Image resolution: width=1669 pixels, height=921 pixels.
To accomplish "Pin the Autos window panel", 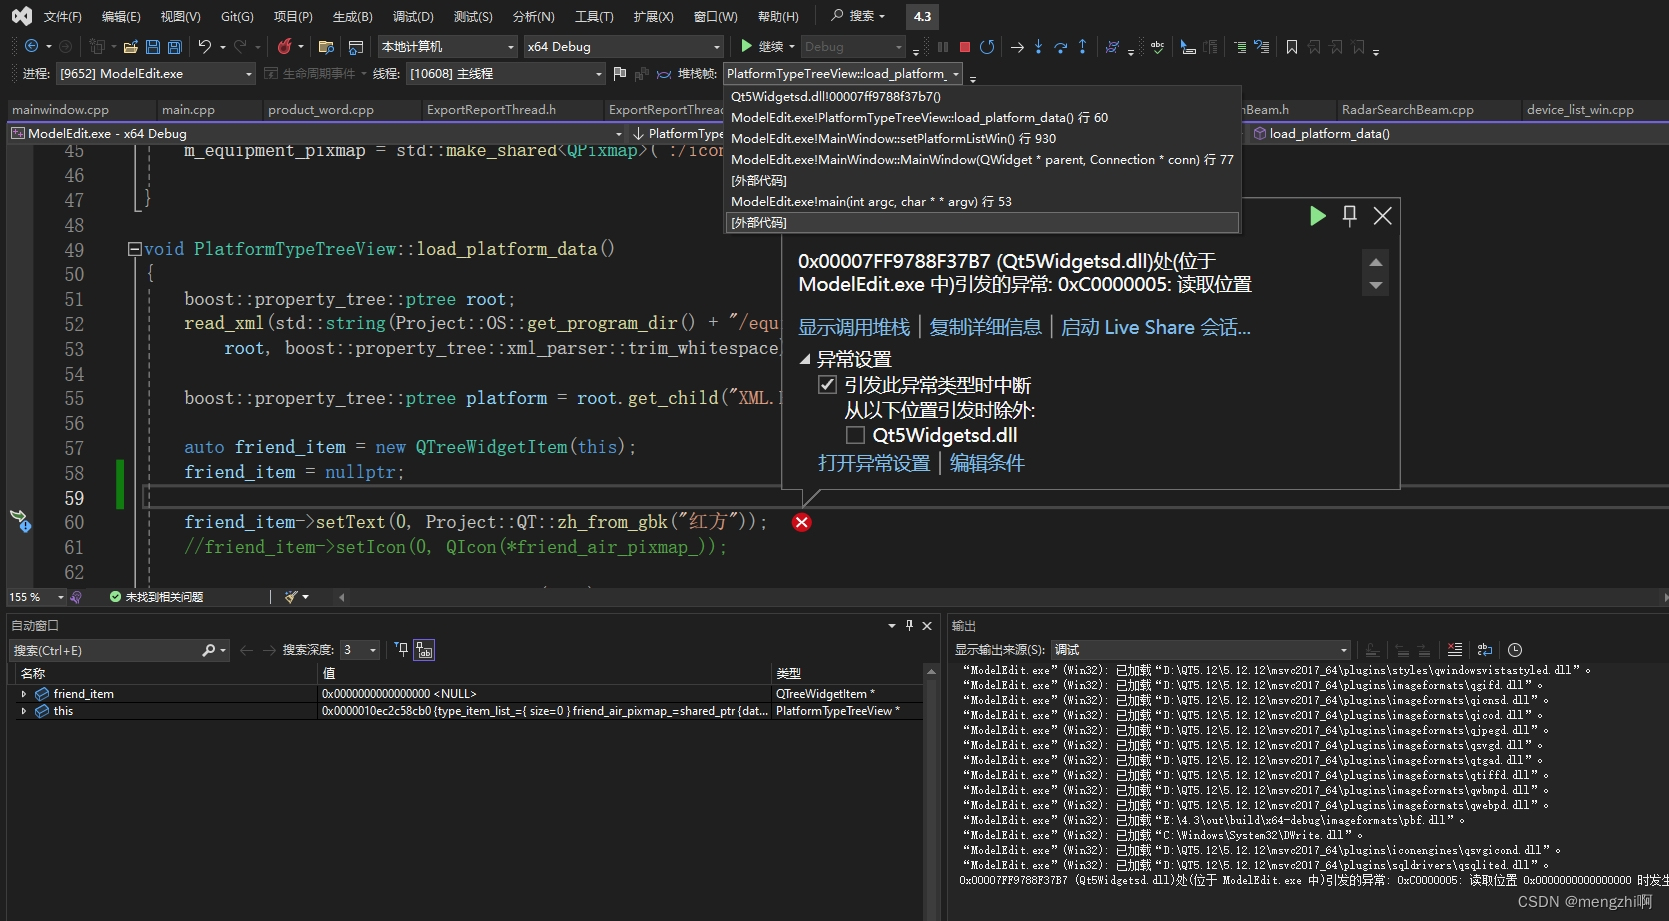I will click(x=909, y=625).
